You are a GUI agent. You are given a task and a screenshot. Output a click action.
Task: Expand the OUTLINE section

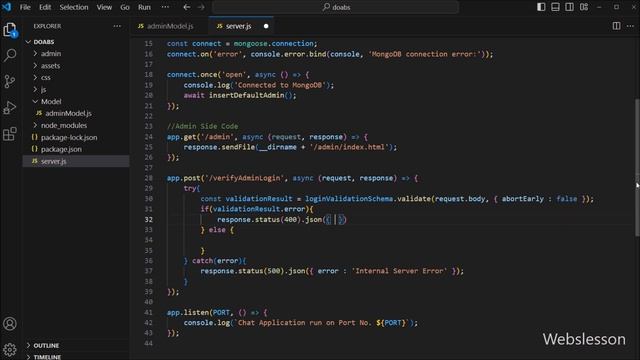[x=76, y=345]
